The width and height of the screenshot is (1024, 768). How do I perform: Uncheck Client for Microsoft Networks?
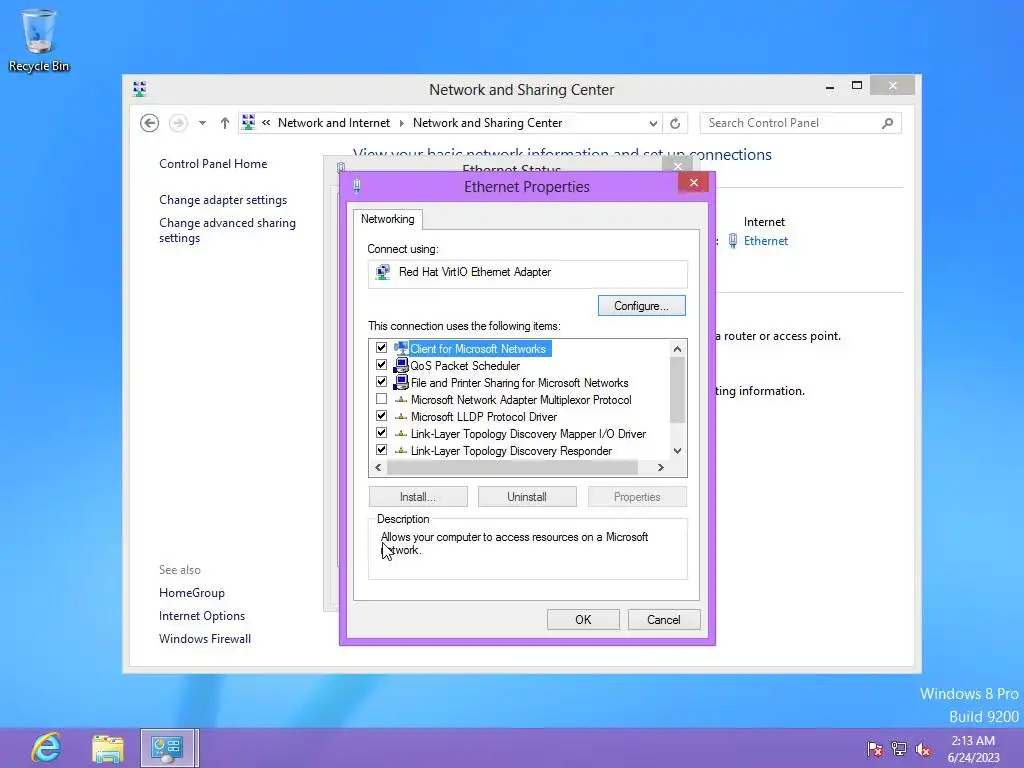381,348
